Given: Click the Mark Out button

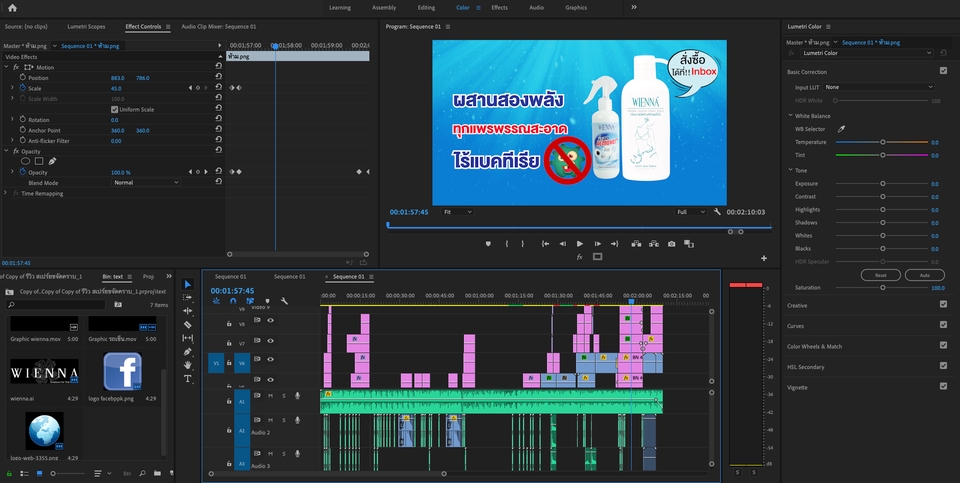Looking at the screenshot, I should [x=522, y=244].
